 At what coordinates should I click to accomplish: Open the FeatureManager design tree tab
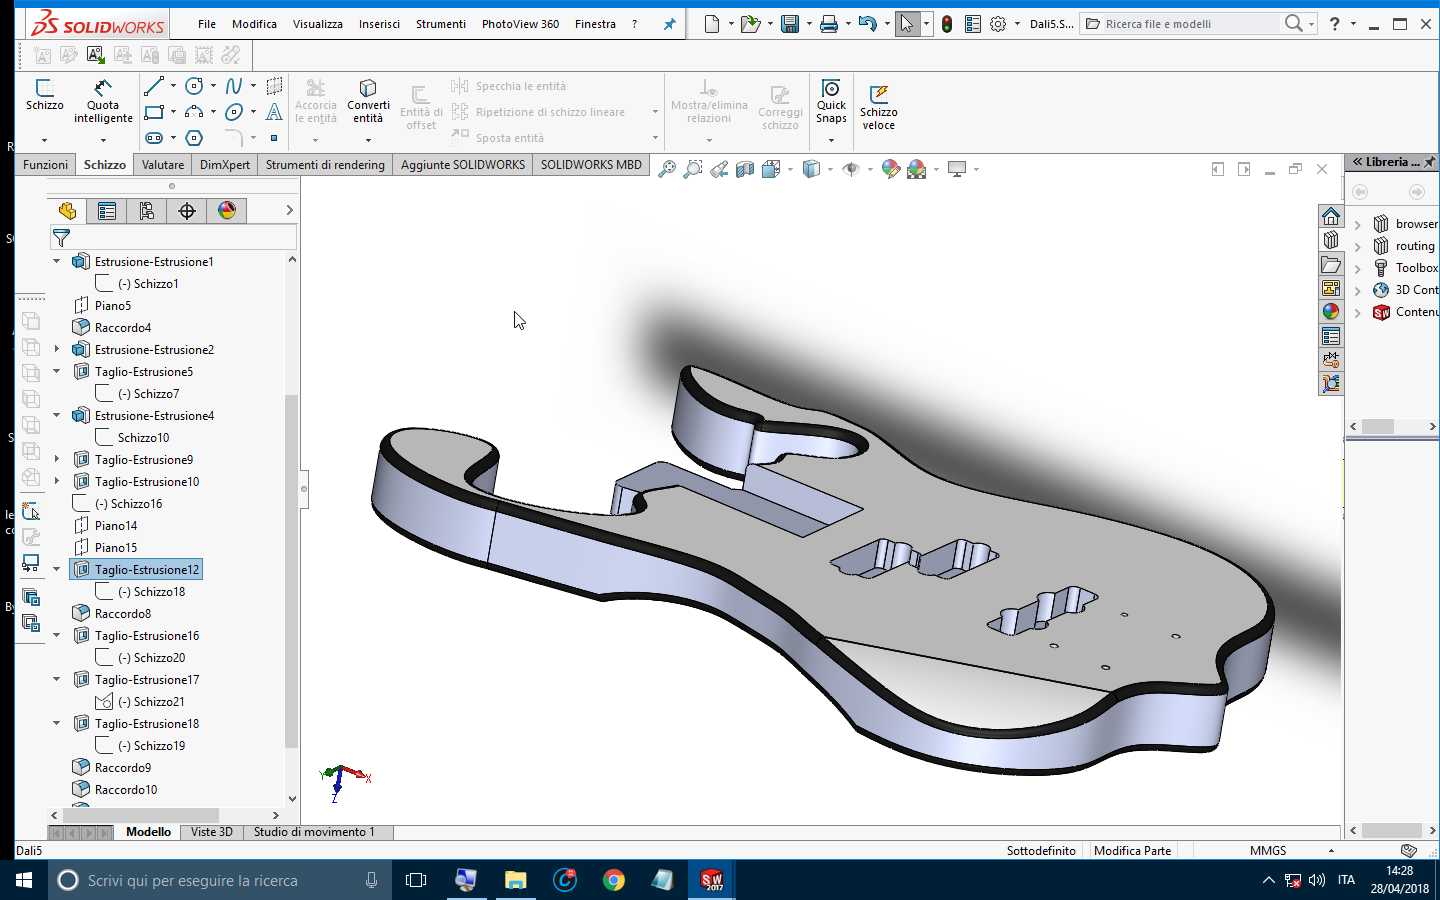click(x=67, y=211)
